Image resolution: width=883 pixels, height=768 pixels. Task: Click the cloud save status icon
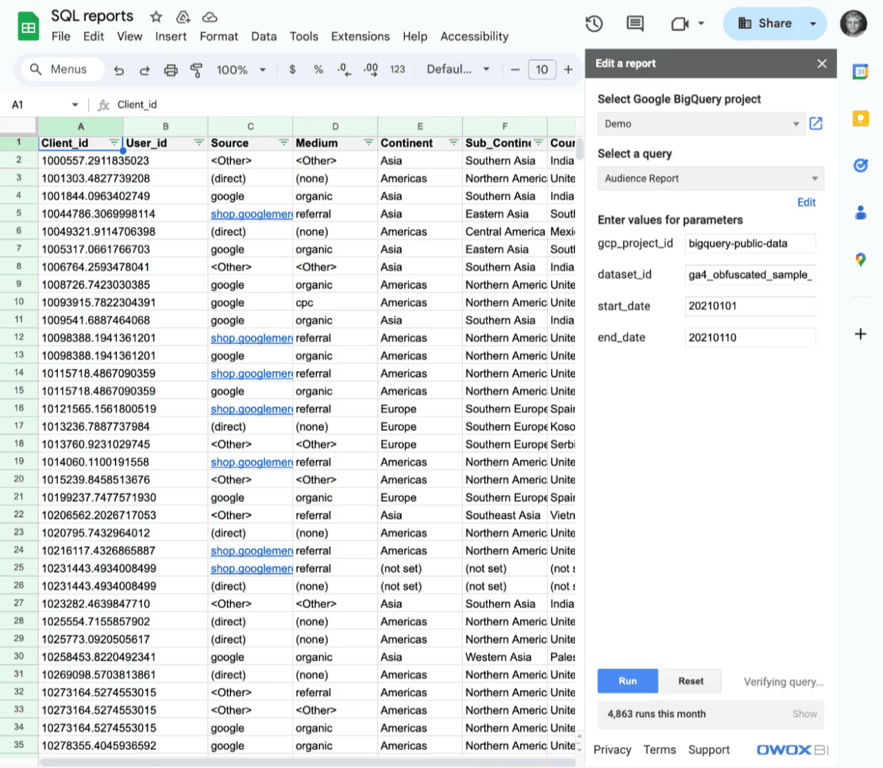[x=209, y=17]
